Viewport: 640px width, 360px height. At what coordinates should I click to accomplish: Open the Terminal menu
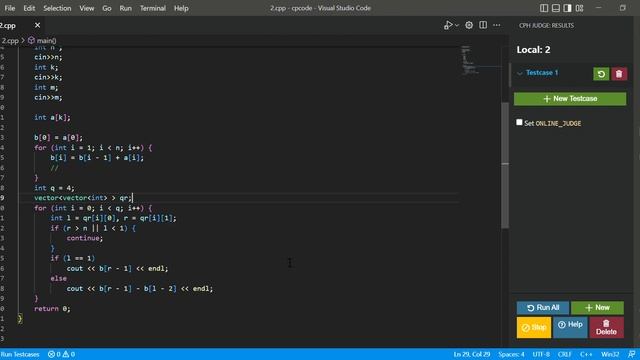[x=153, y=8]
